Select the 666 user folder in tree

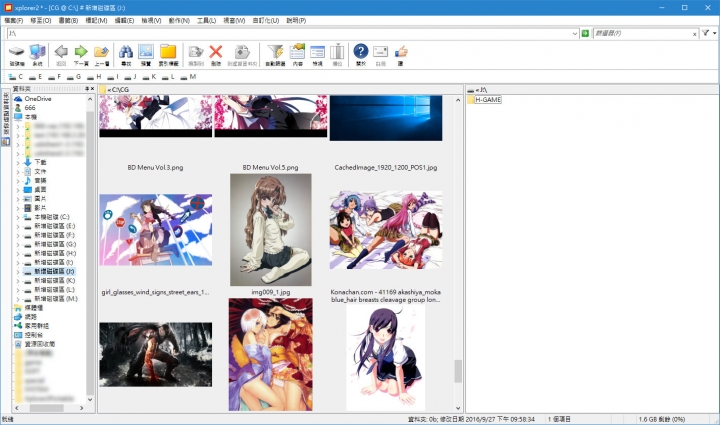[x=30, y=108]
